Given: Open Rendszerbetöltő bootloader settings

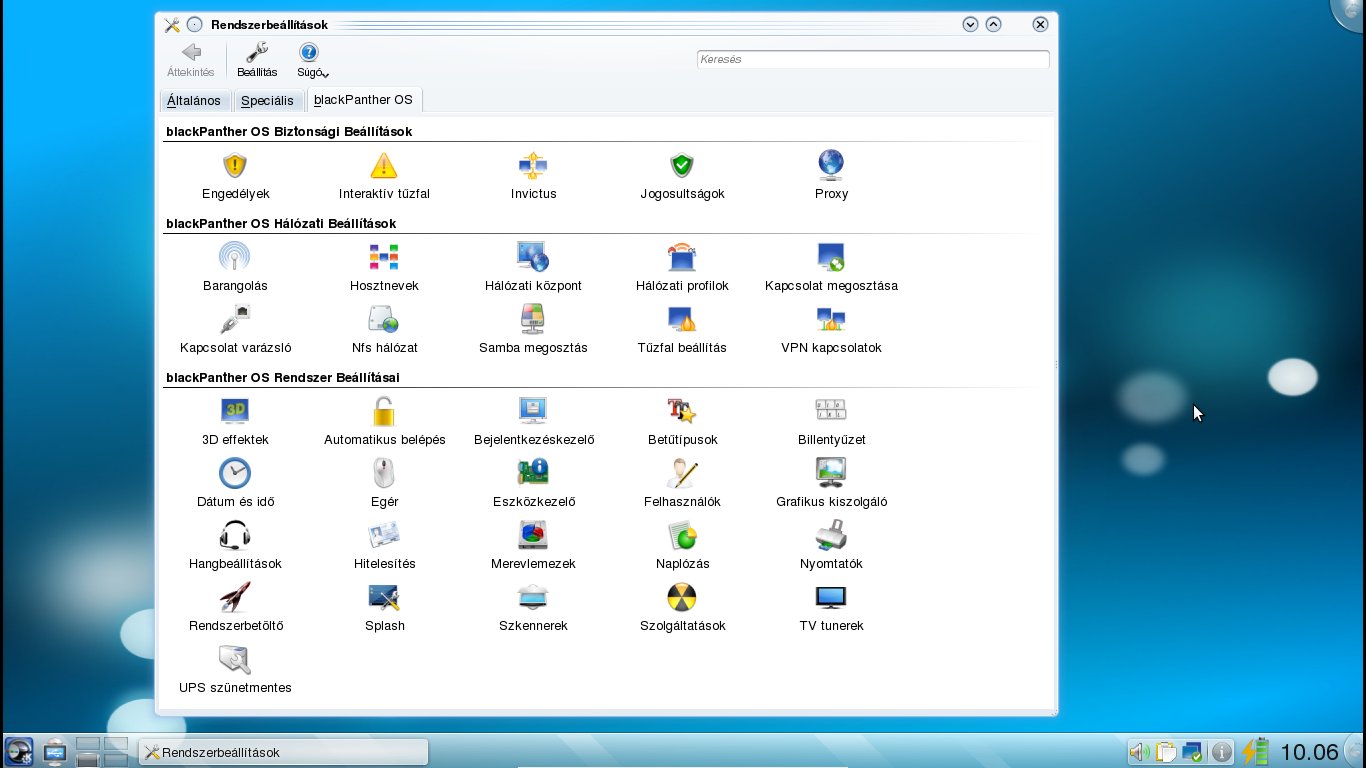Looking at the screenshot, I should click(235, 608).
